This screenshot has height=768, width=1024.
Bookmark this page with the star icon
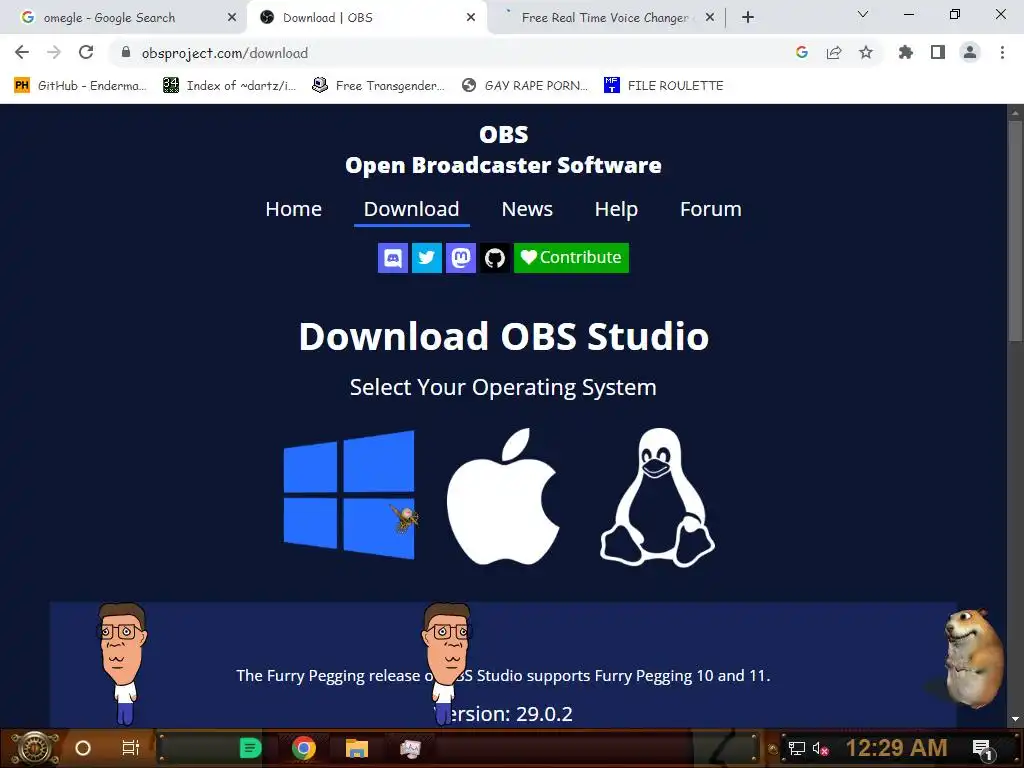866,53
